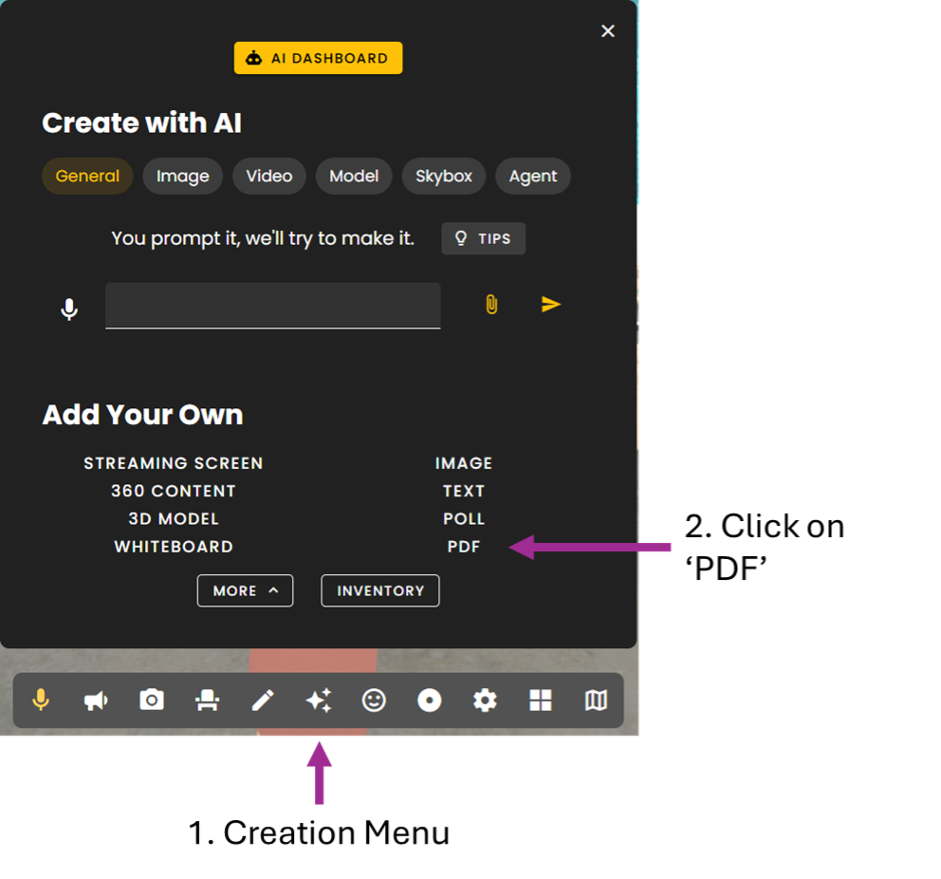Add a Whiteboard
This screenshot has width=941, height=879.
coord(173,547)
